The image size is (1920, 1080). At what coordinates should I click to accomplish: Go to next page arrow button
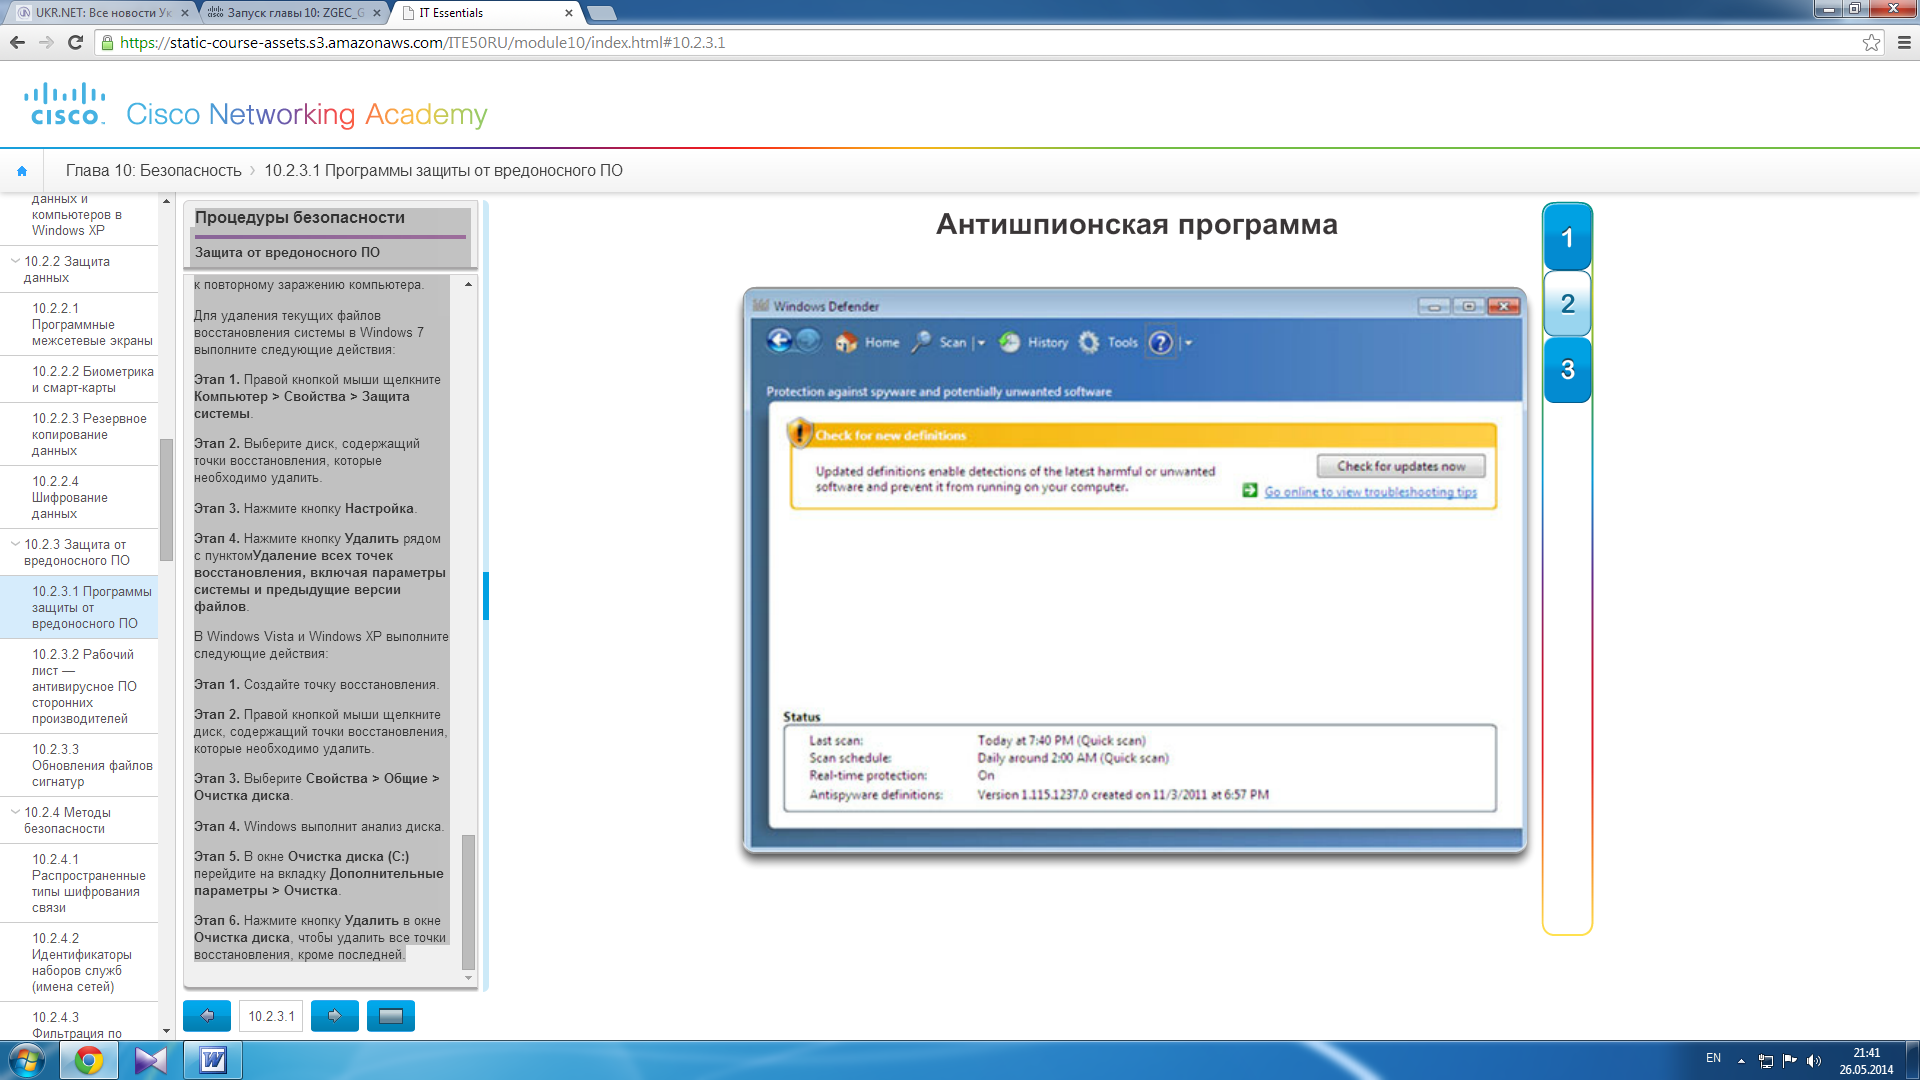(335, 1016)
